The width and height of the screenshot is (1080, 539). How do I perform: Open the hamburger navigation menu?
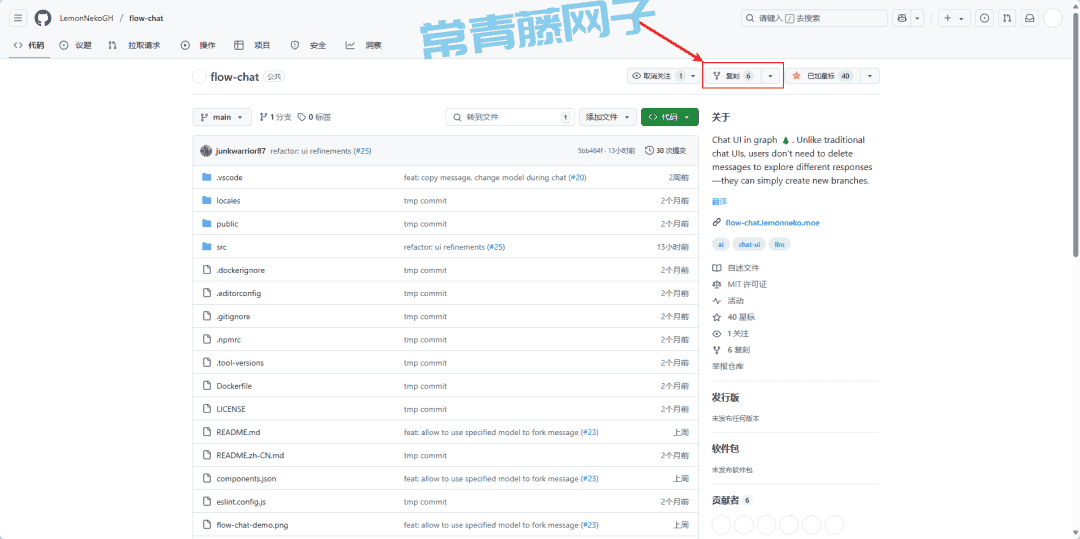coord(19,19)
